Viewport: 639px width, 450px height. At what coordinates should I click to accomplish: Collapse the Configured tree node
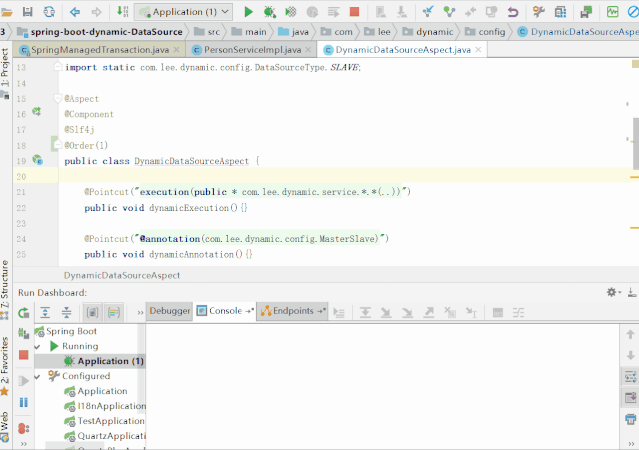[x=37, y=377]
